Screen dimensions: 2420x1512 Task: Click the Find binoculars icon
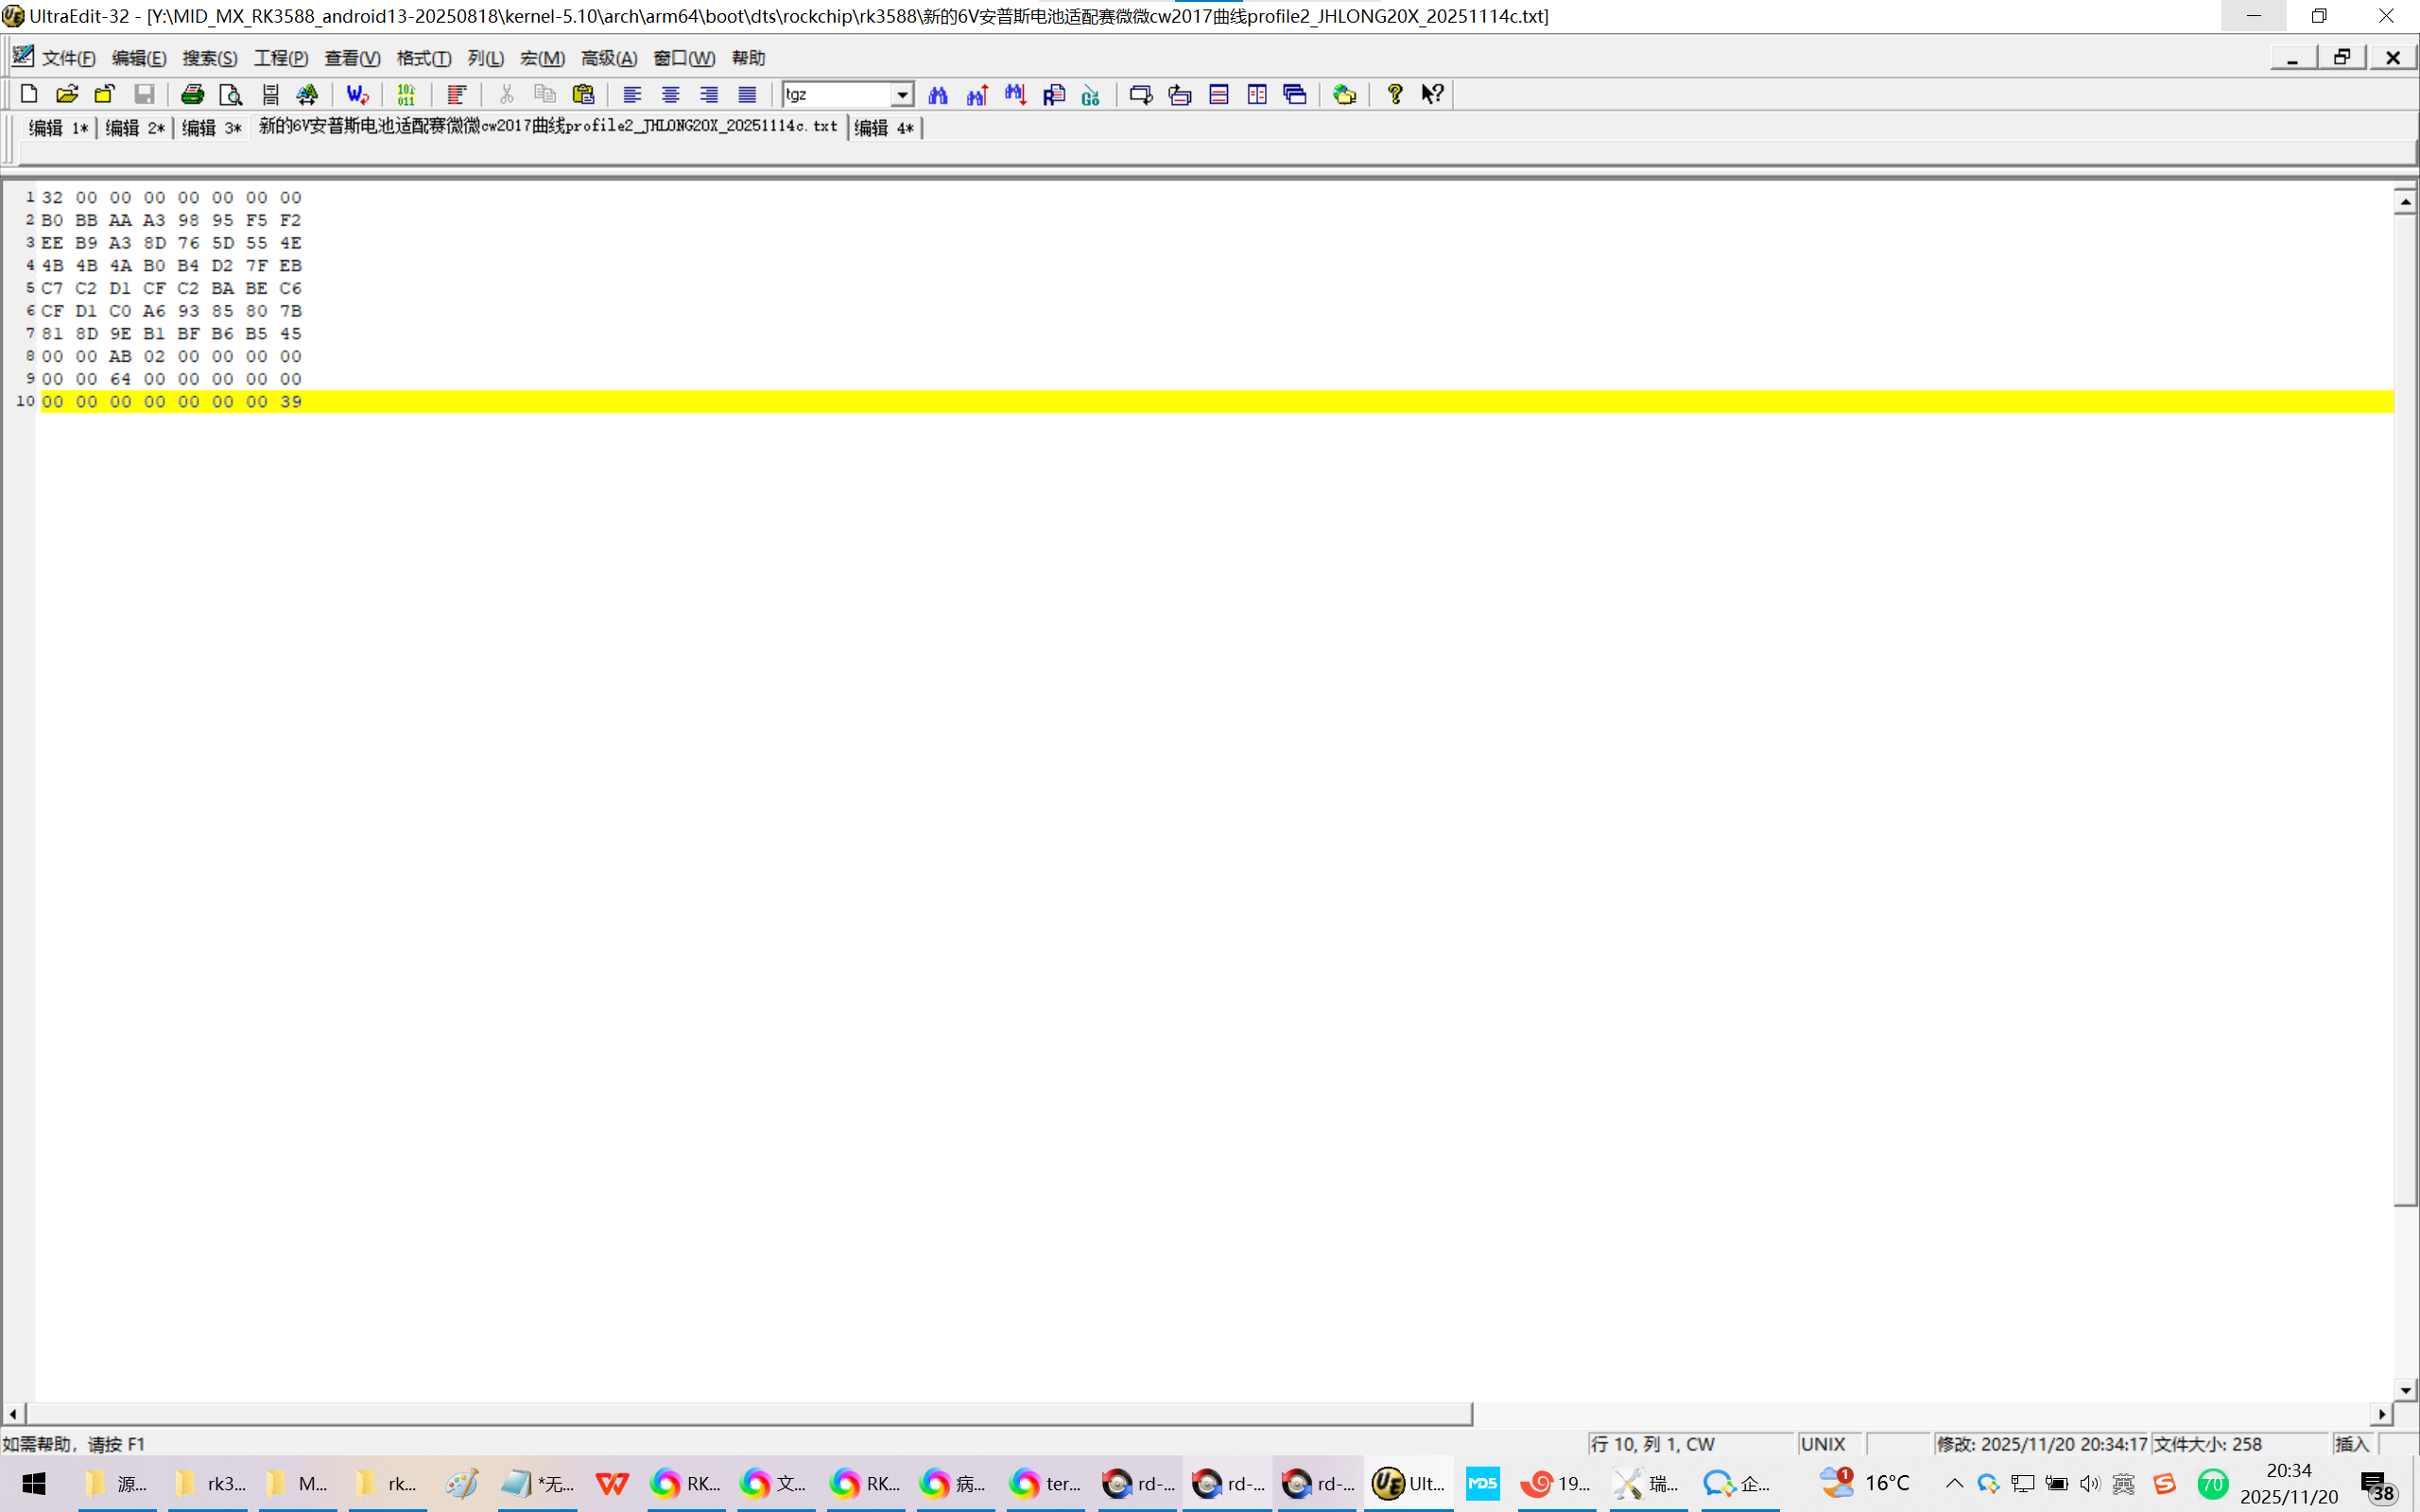coord(938,94)
